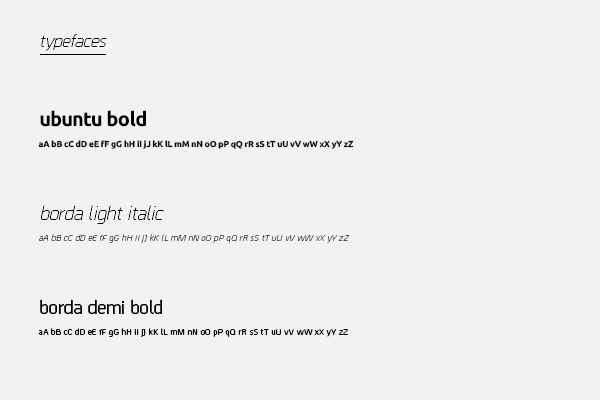Select "sS" in the ubuntu bold alphabet

tap(259, 144)
